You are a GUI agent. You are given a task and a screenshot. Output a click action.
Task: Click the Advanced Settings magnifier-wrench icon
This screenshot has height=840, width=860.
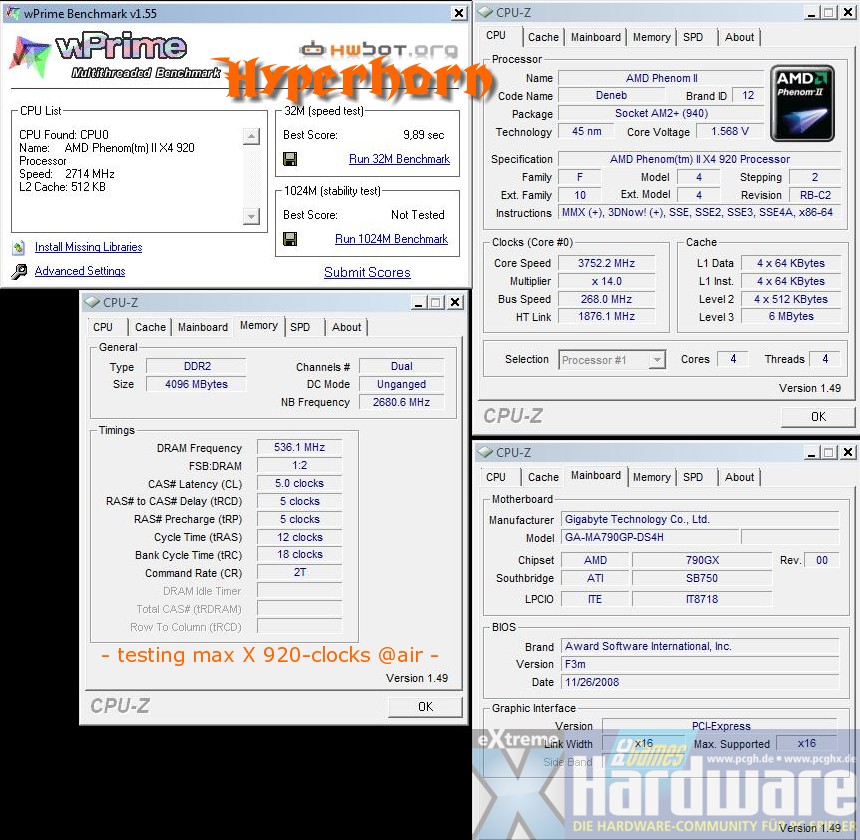tap(19, 271)
